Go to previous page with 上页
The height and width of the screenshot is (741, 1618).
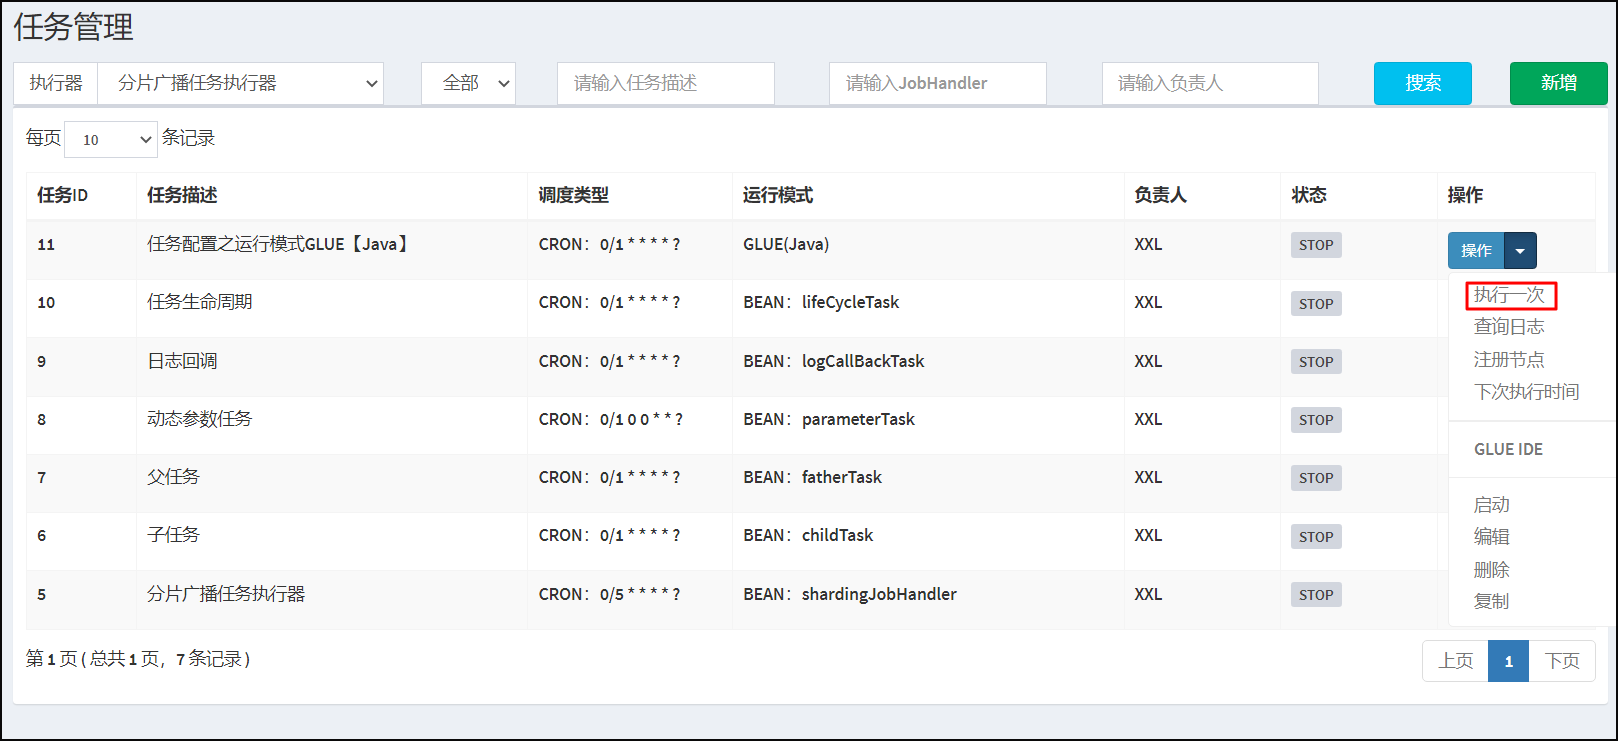1455,661
